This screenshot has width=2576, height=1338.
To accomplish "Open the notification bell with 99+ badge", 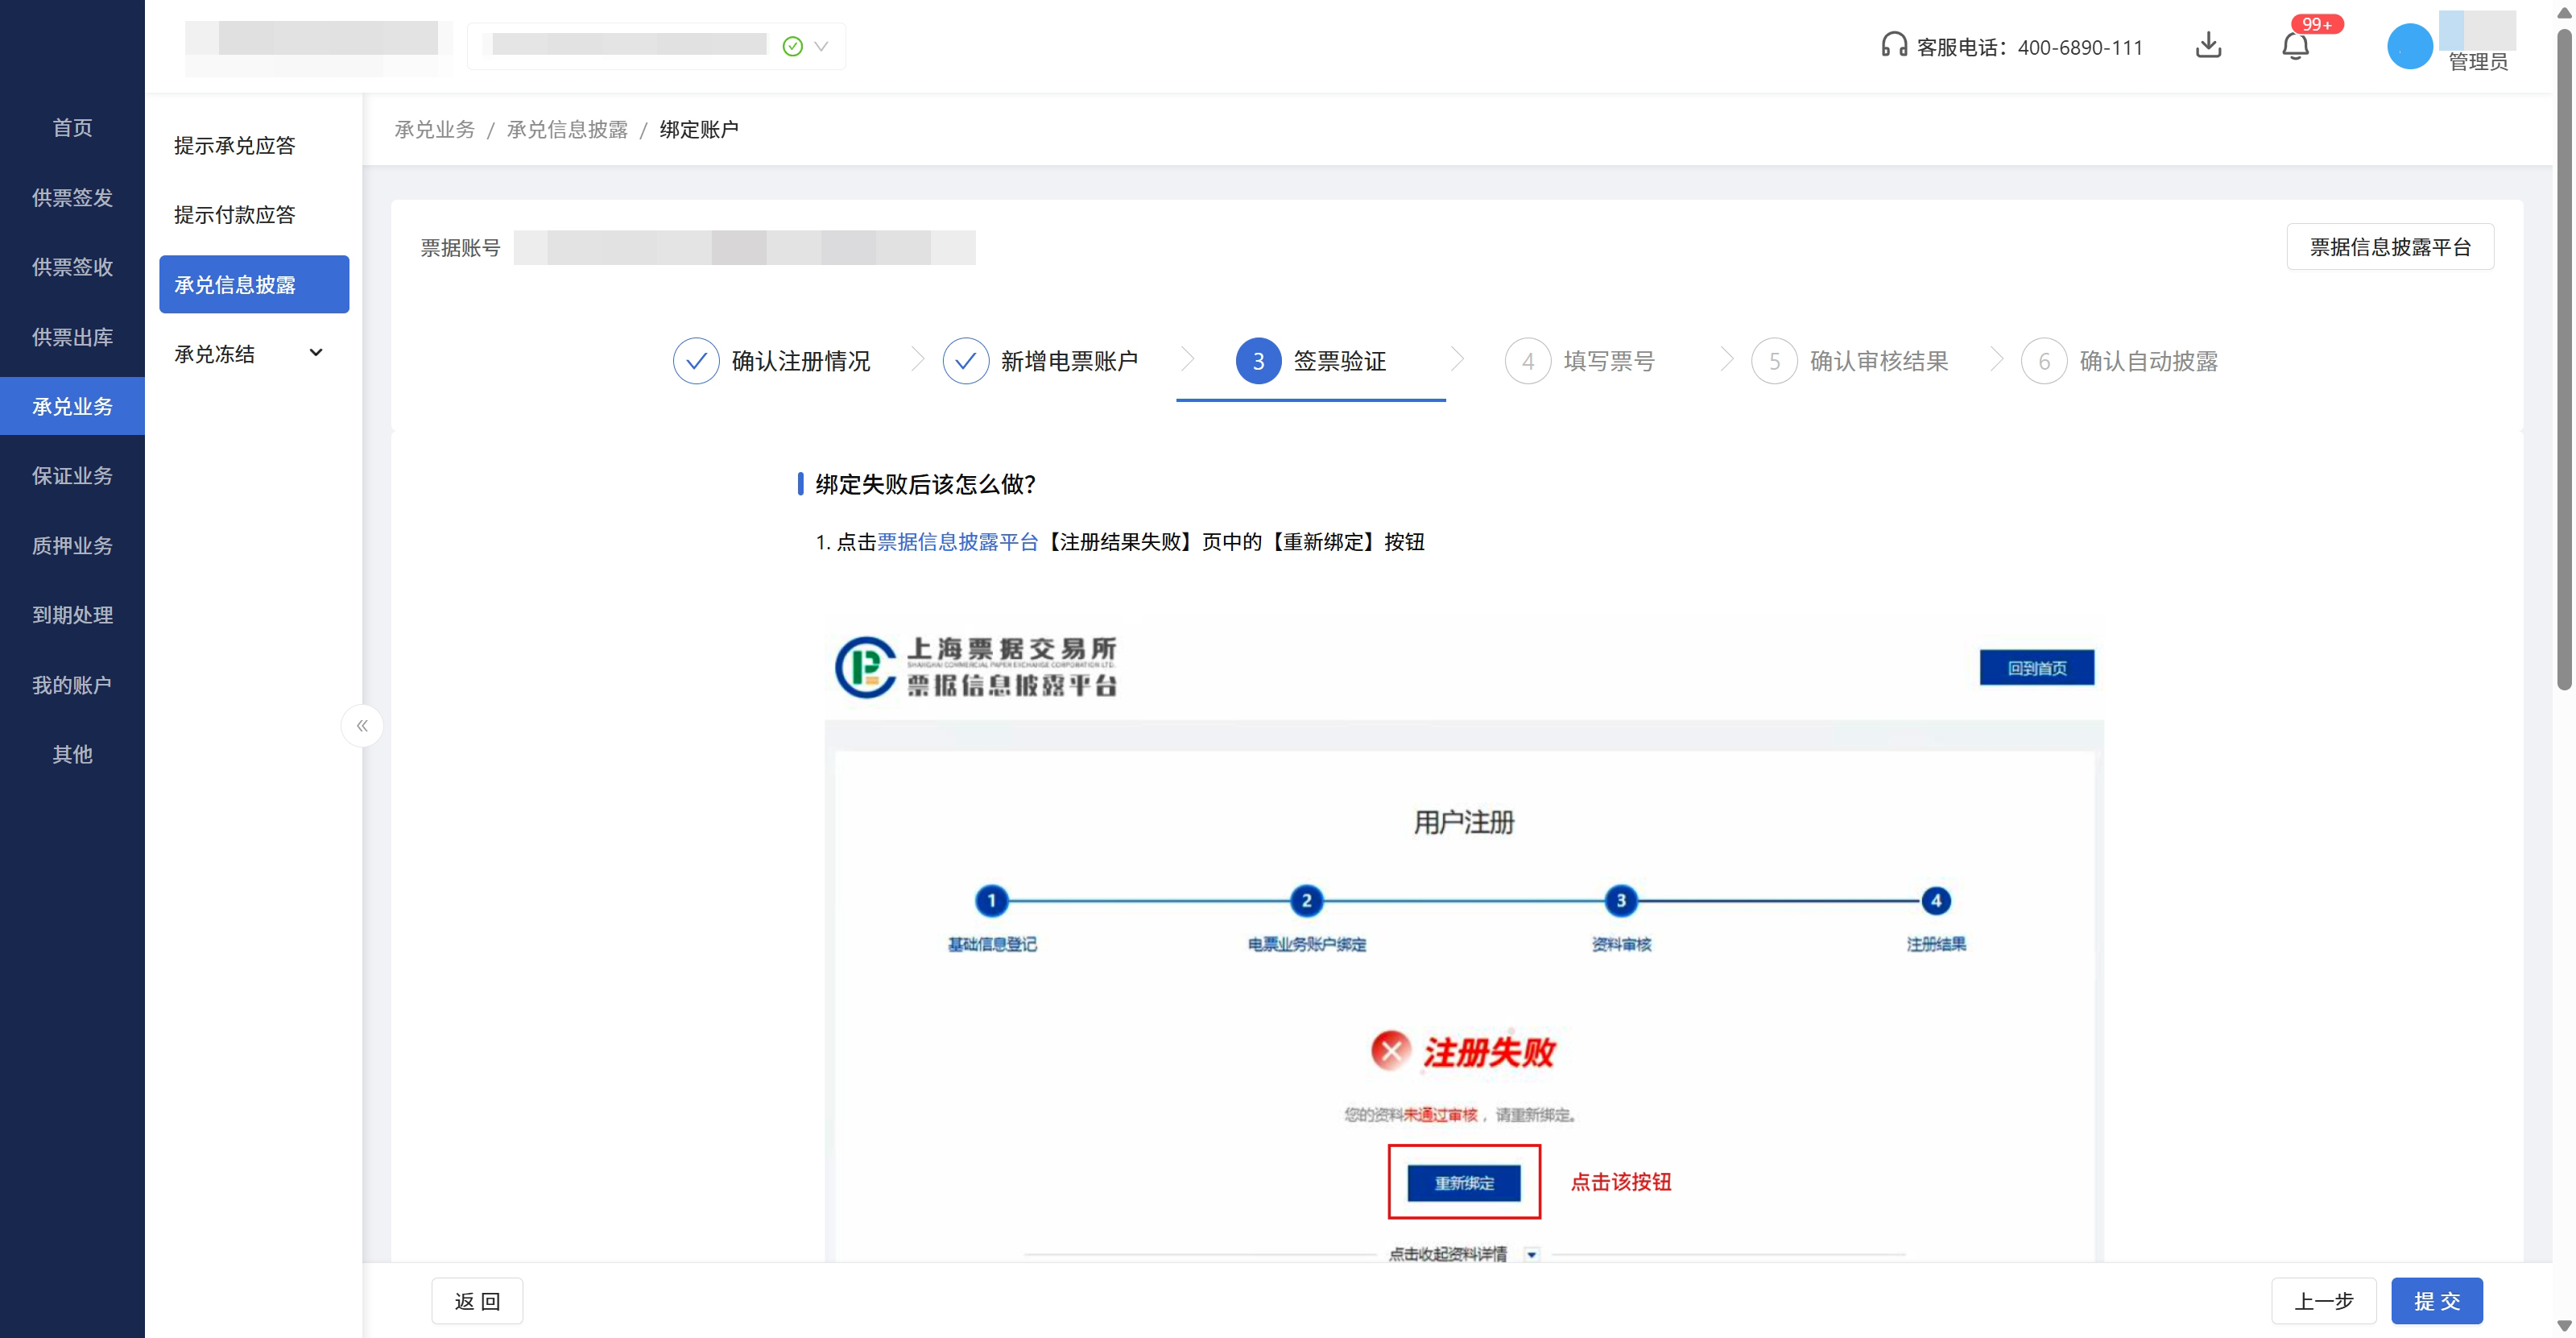I will pyautogui.click(x=2295, y=46).
